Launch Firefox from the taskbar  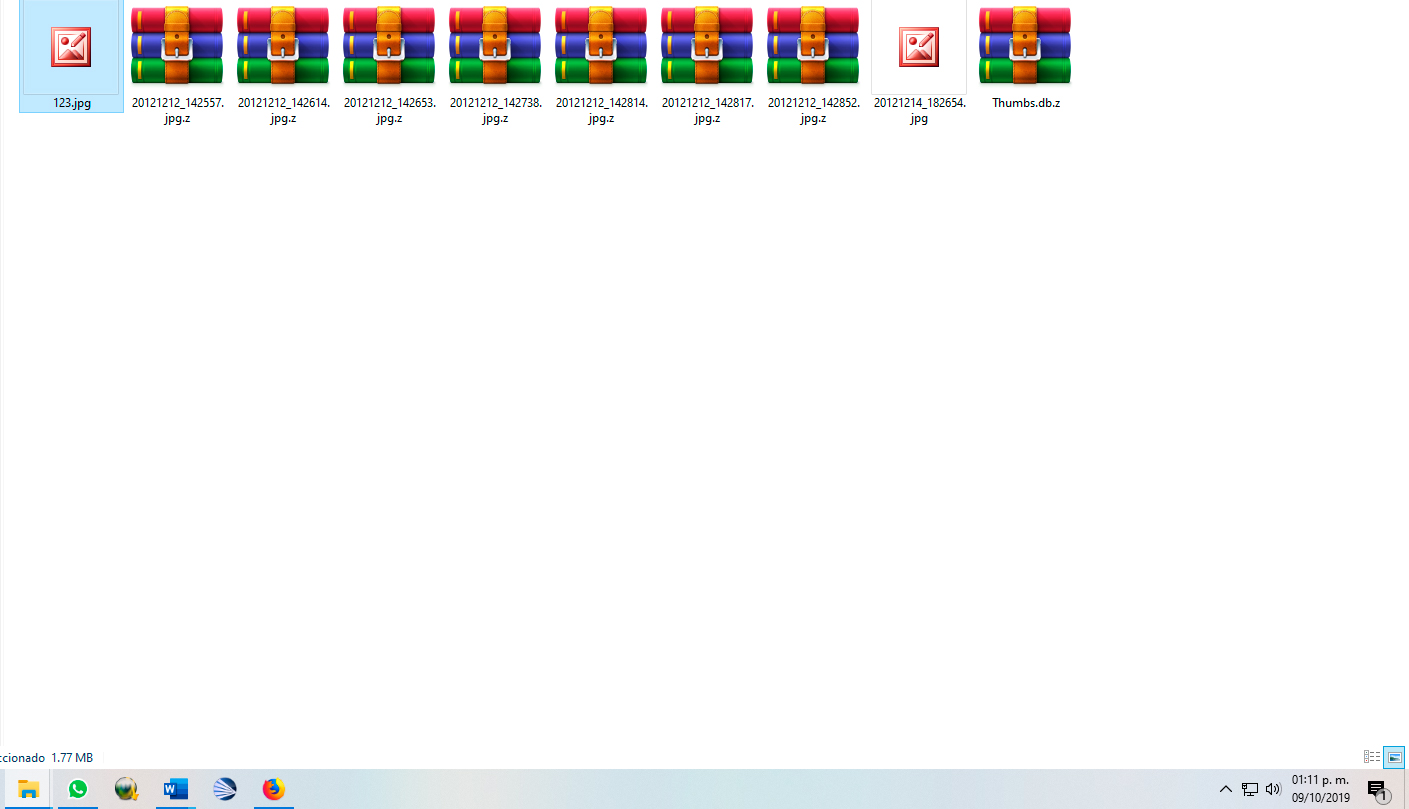273,789
